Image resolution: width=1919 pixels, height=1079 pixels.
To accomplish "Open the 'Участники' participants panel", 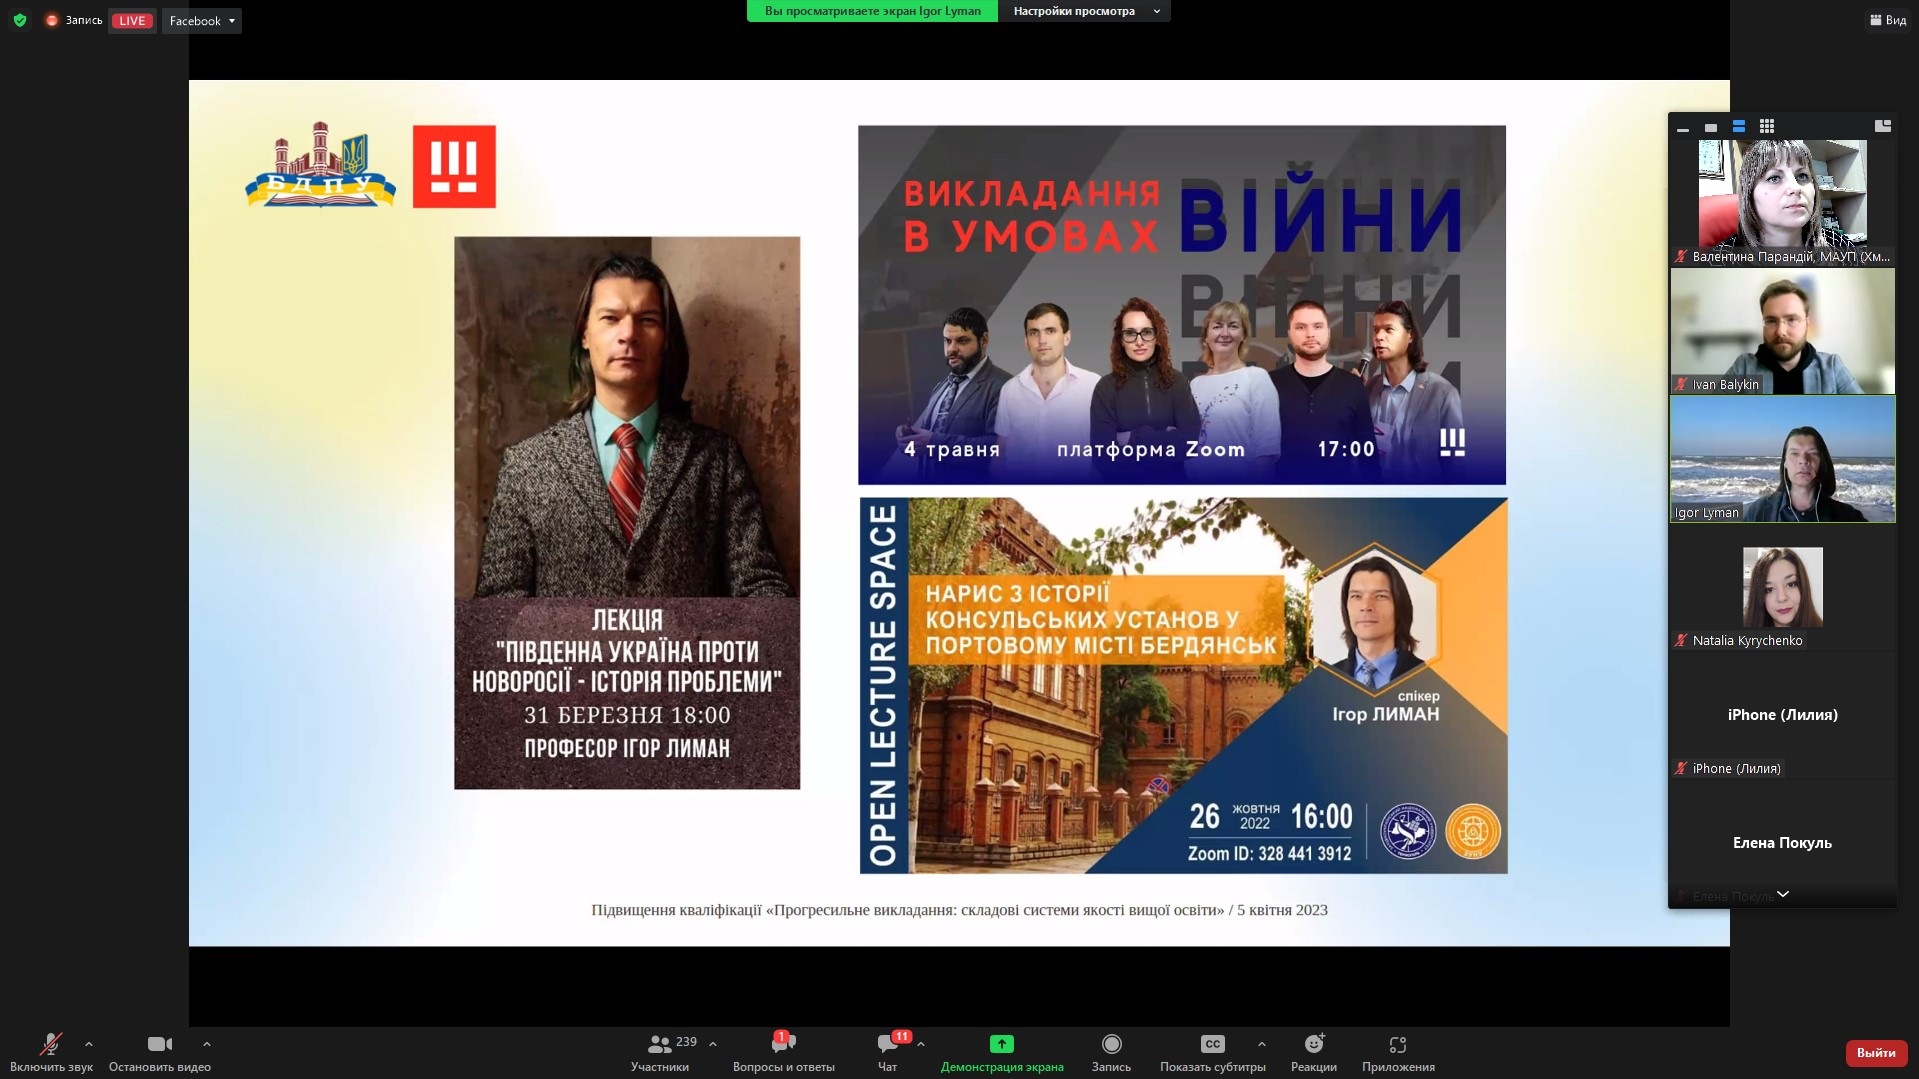I will click(660, 1053).
